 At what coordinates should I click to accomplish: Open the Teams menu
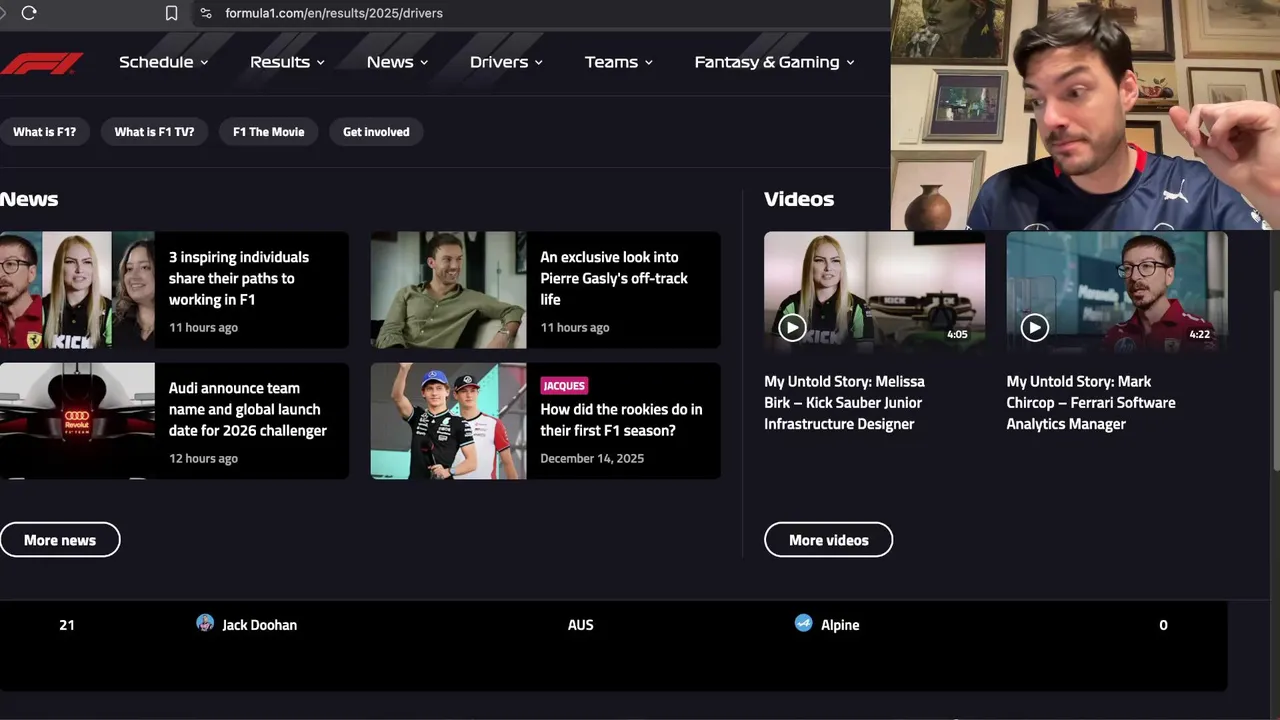pos(619,62)
